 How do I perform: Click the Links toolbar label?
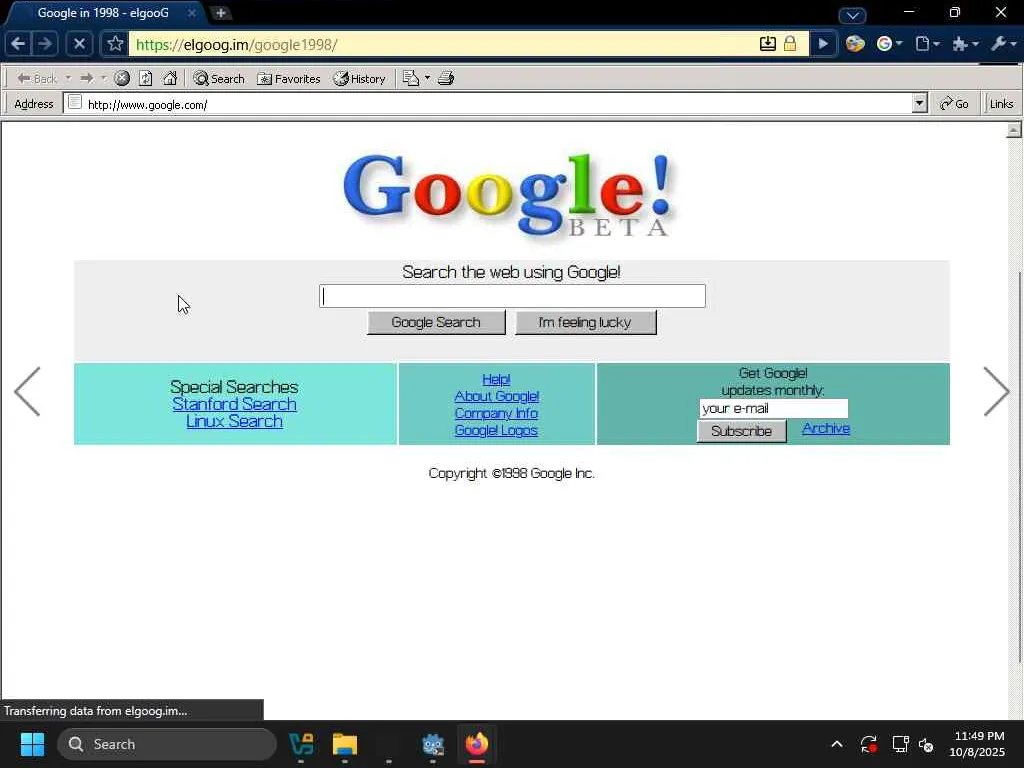click(1001, 104)
